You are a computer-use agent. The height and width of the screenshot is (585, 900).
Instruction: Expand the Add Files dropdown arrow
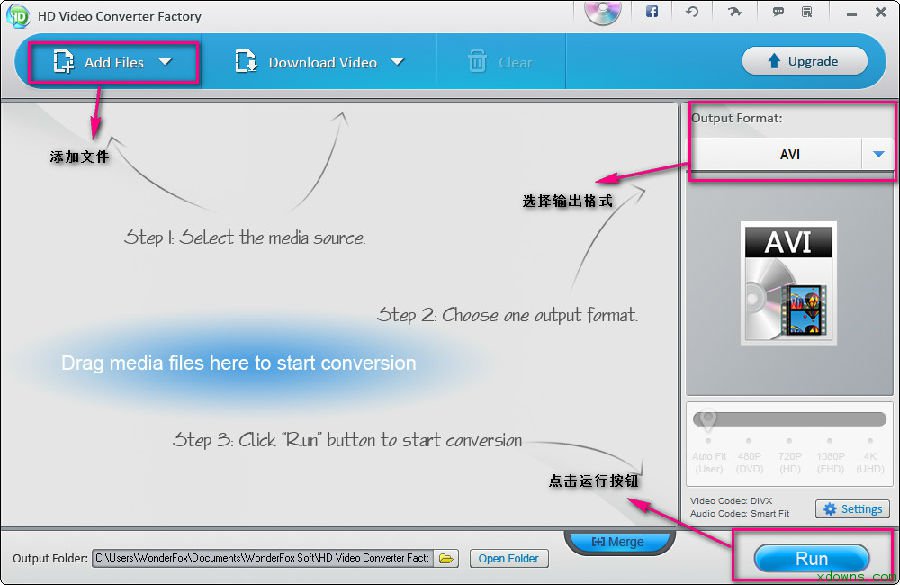pyautogui.click(x=165, y=61)
